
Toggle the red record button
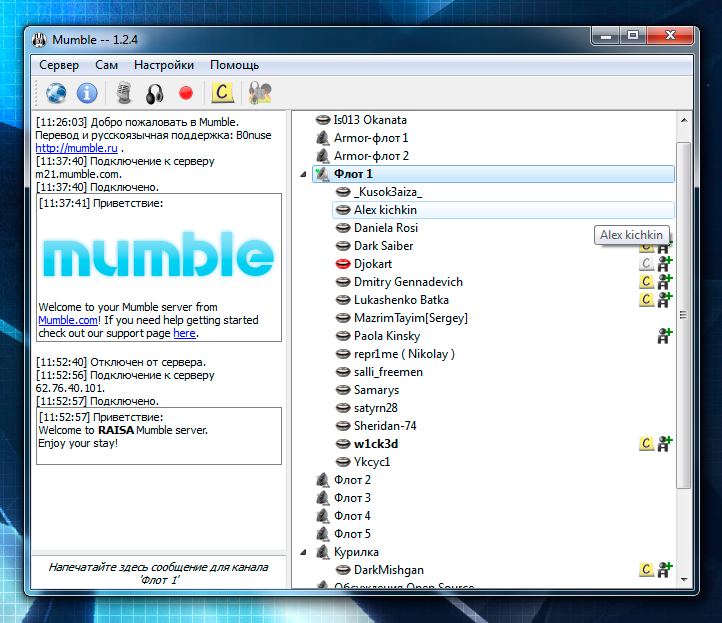click(186, 93)
